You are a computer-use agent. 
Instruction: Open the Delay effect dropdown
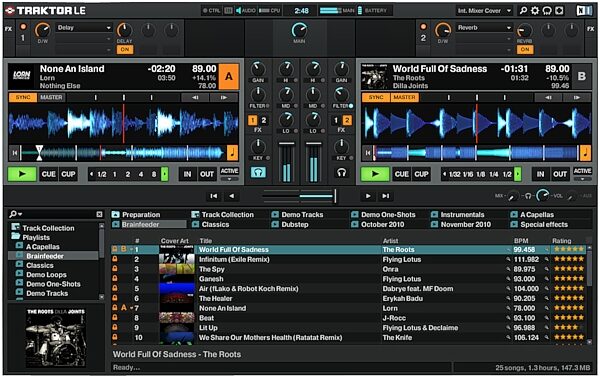tap(84, 28)
